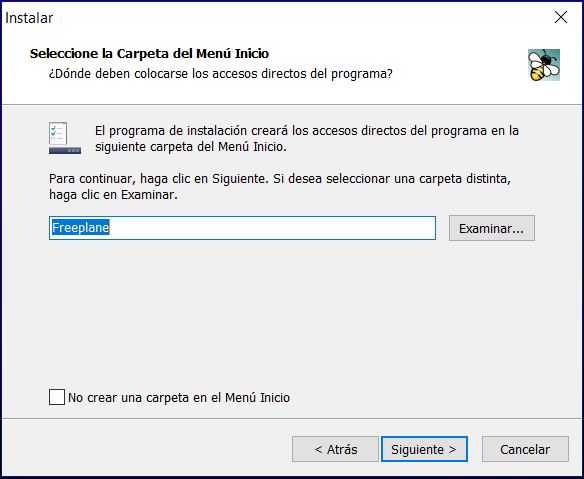Place cursor in the blank part of folder name field
584x479 pixels.
click(x=272, y=228)
